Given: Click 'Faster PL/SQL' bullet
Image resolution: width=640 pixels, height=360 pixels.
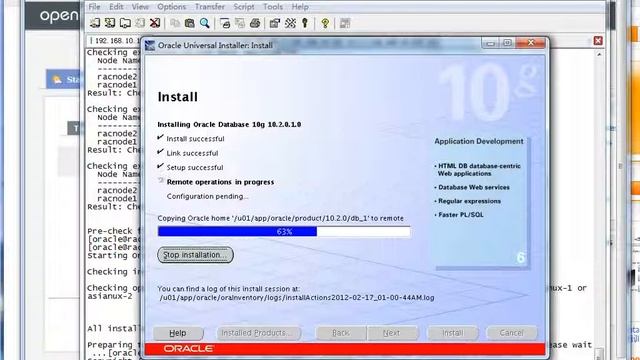Looking at the screenshot, I should pos(459,215).
